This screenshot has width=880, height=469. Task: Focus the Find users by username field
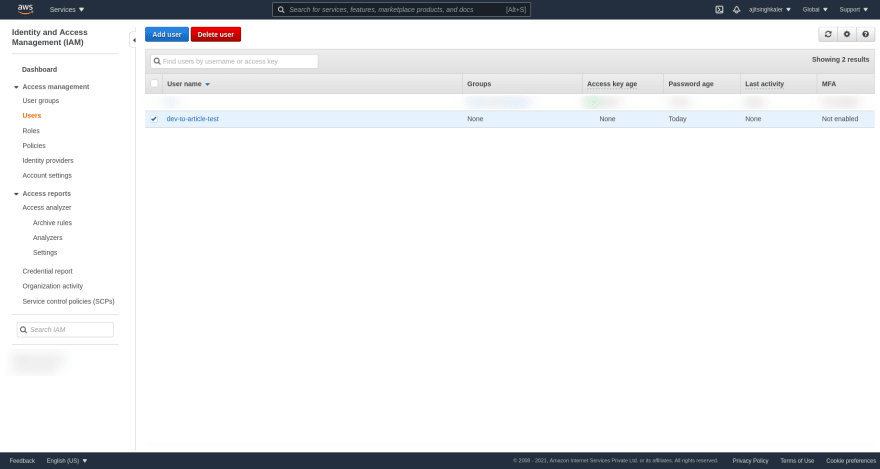pos(234,61)
